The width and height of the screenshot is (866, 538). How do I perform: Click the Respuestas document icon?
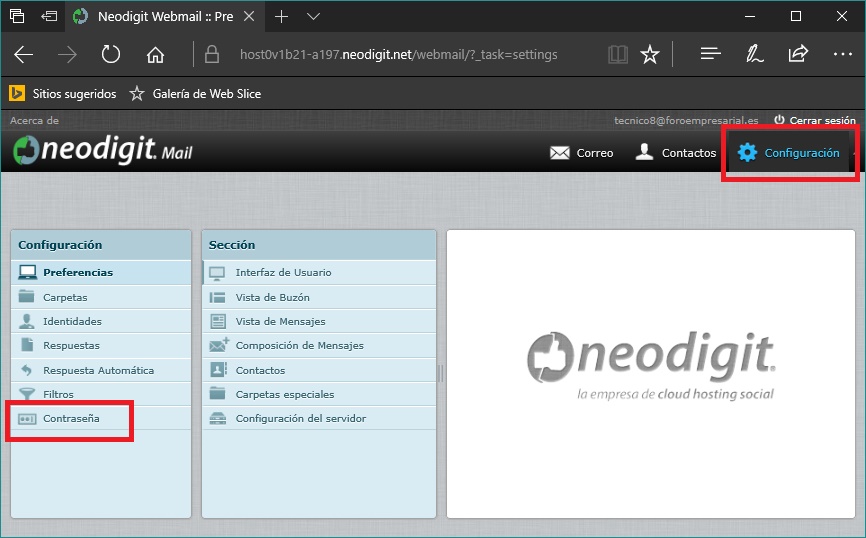click(x=27, y=345)
